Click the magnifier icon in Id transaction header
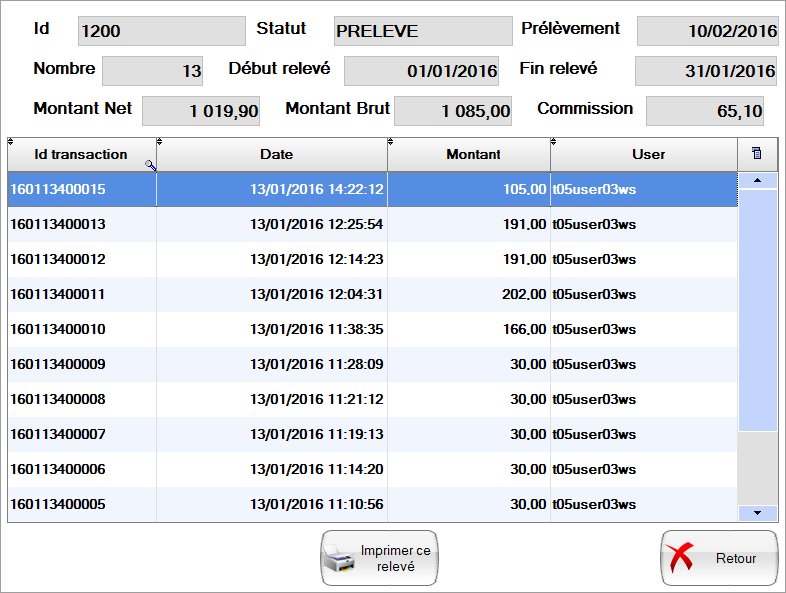786x593 pixels. 151,166
